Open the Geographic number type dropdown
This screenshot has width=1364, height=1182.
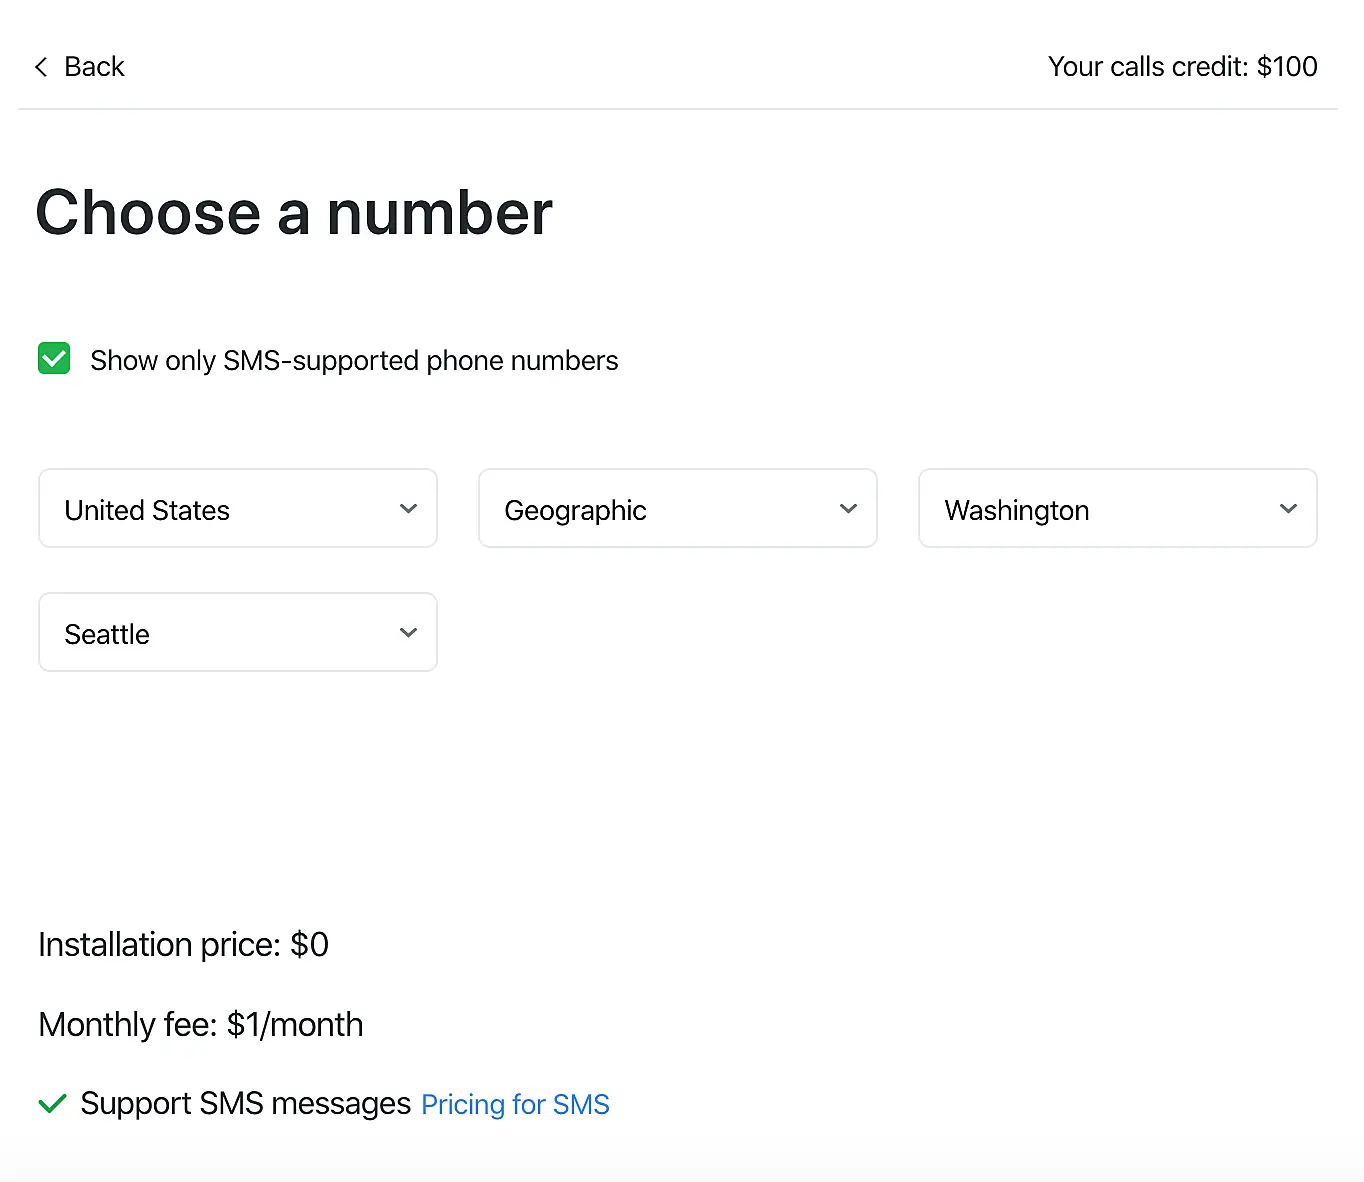(677, 509)
